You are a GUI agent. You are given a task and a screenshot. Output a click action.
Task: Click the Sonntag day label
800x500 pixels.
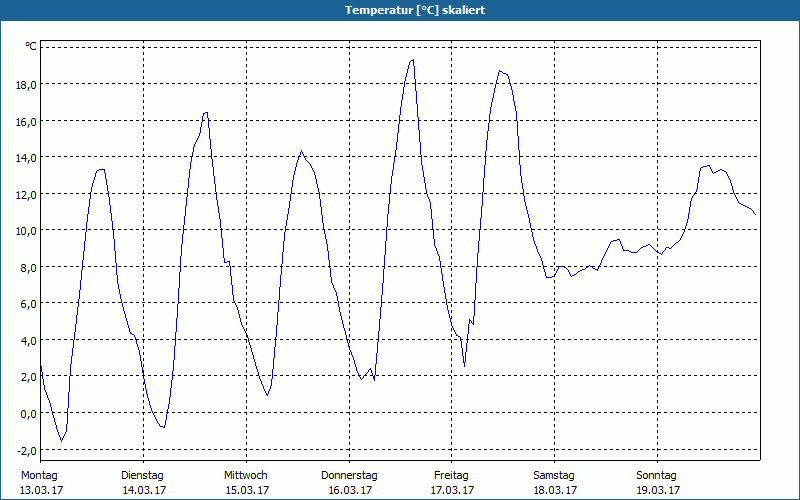pos(657,476)
